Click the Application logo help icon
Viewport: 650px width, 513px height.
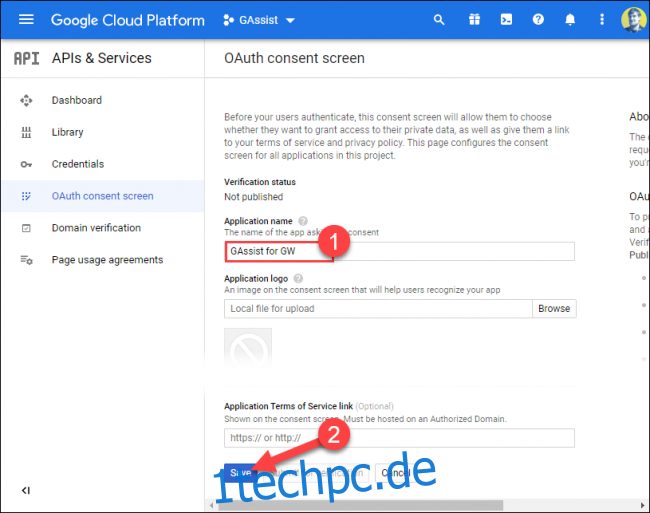(x=298, y=278)
